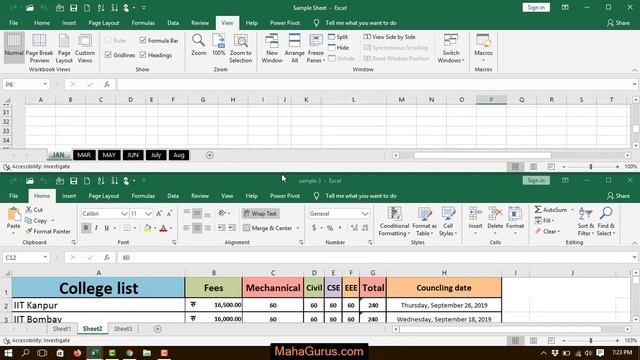640x360 pixels.
Task: Open General number format dropdown
Action: coord(365,213)
